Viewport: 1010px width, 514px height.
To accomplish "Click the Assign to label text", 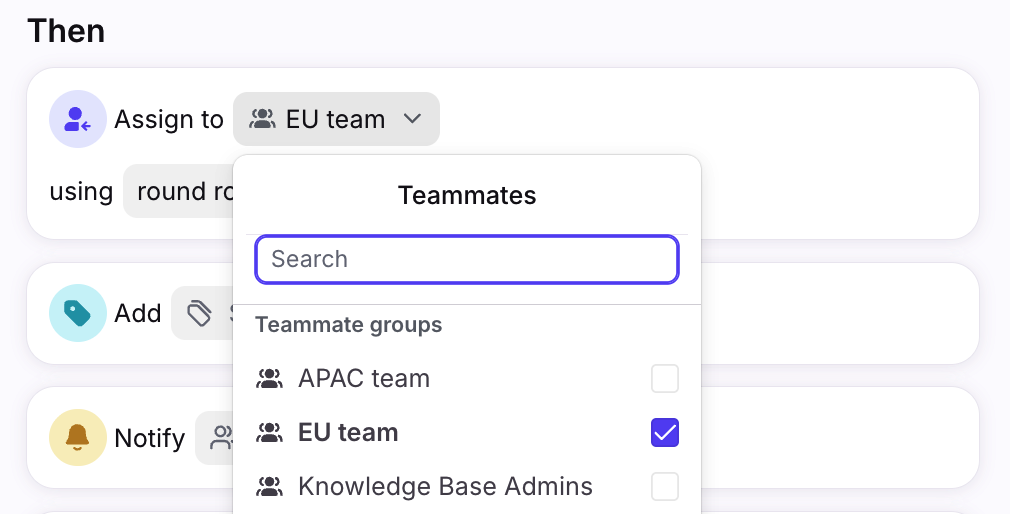I will point(169,119).
